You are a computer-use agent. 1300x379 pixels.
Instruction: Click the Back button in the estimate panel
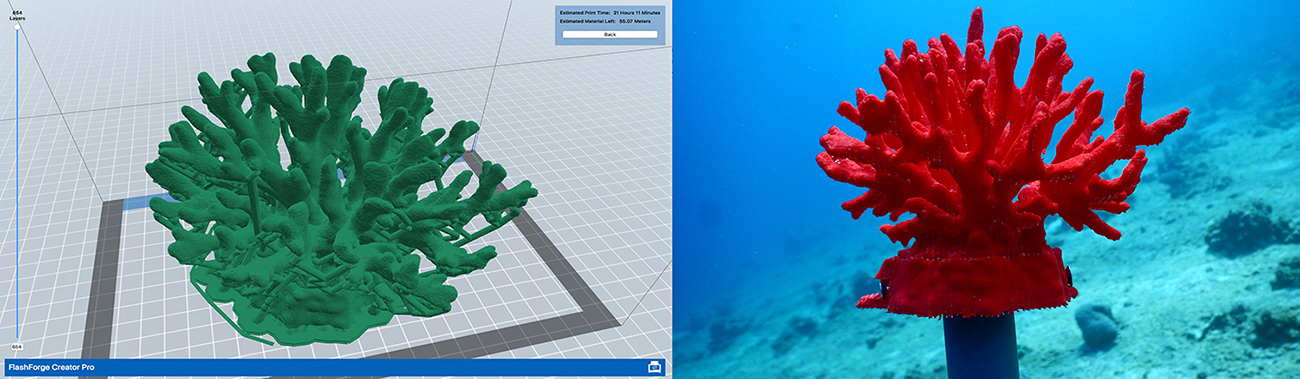point(610,34)
